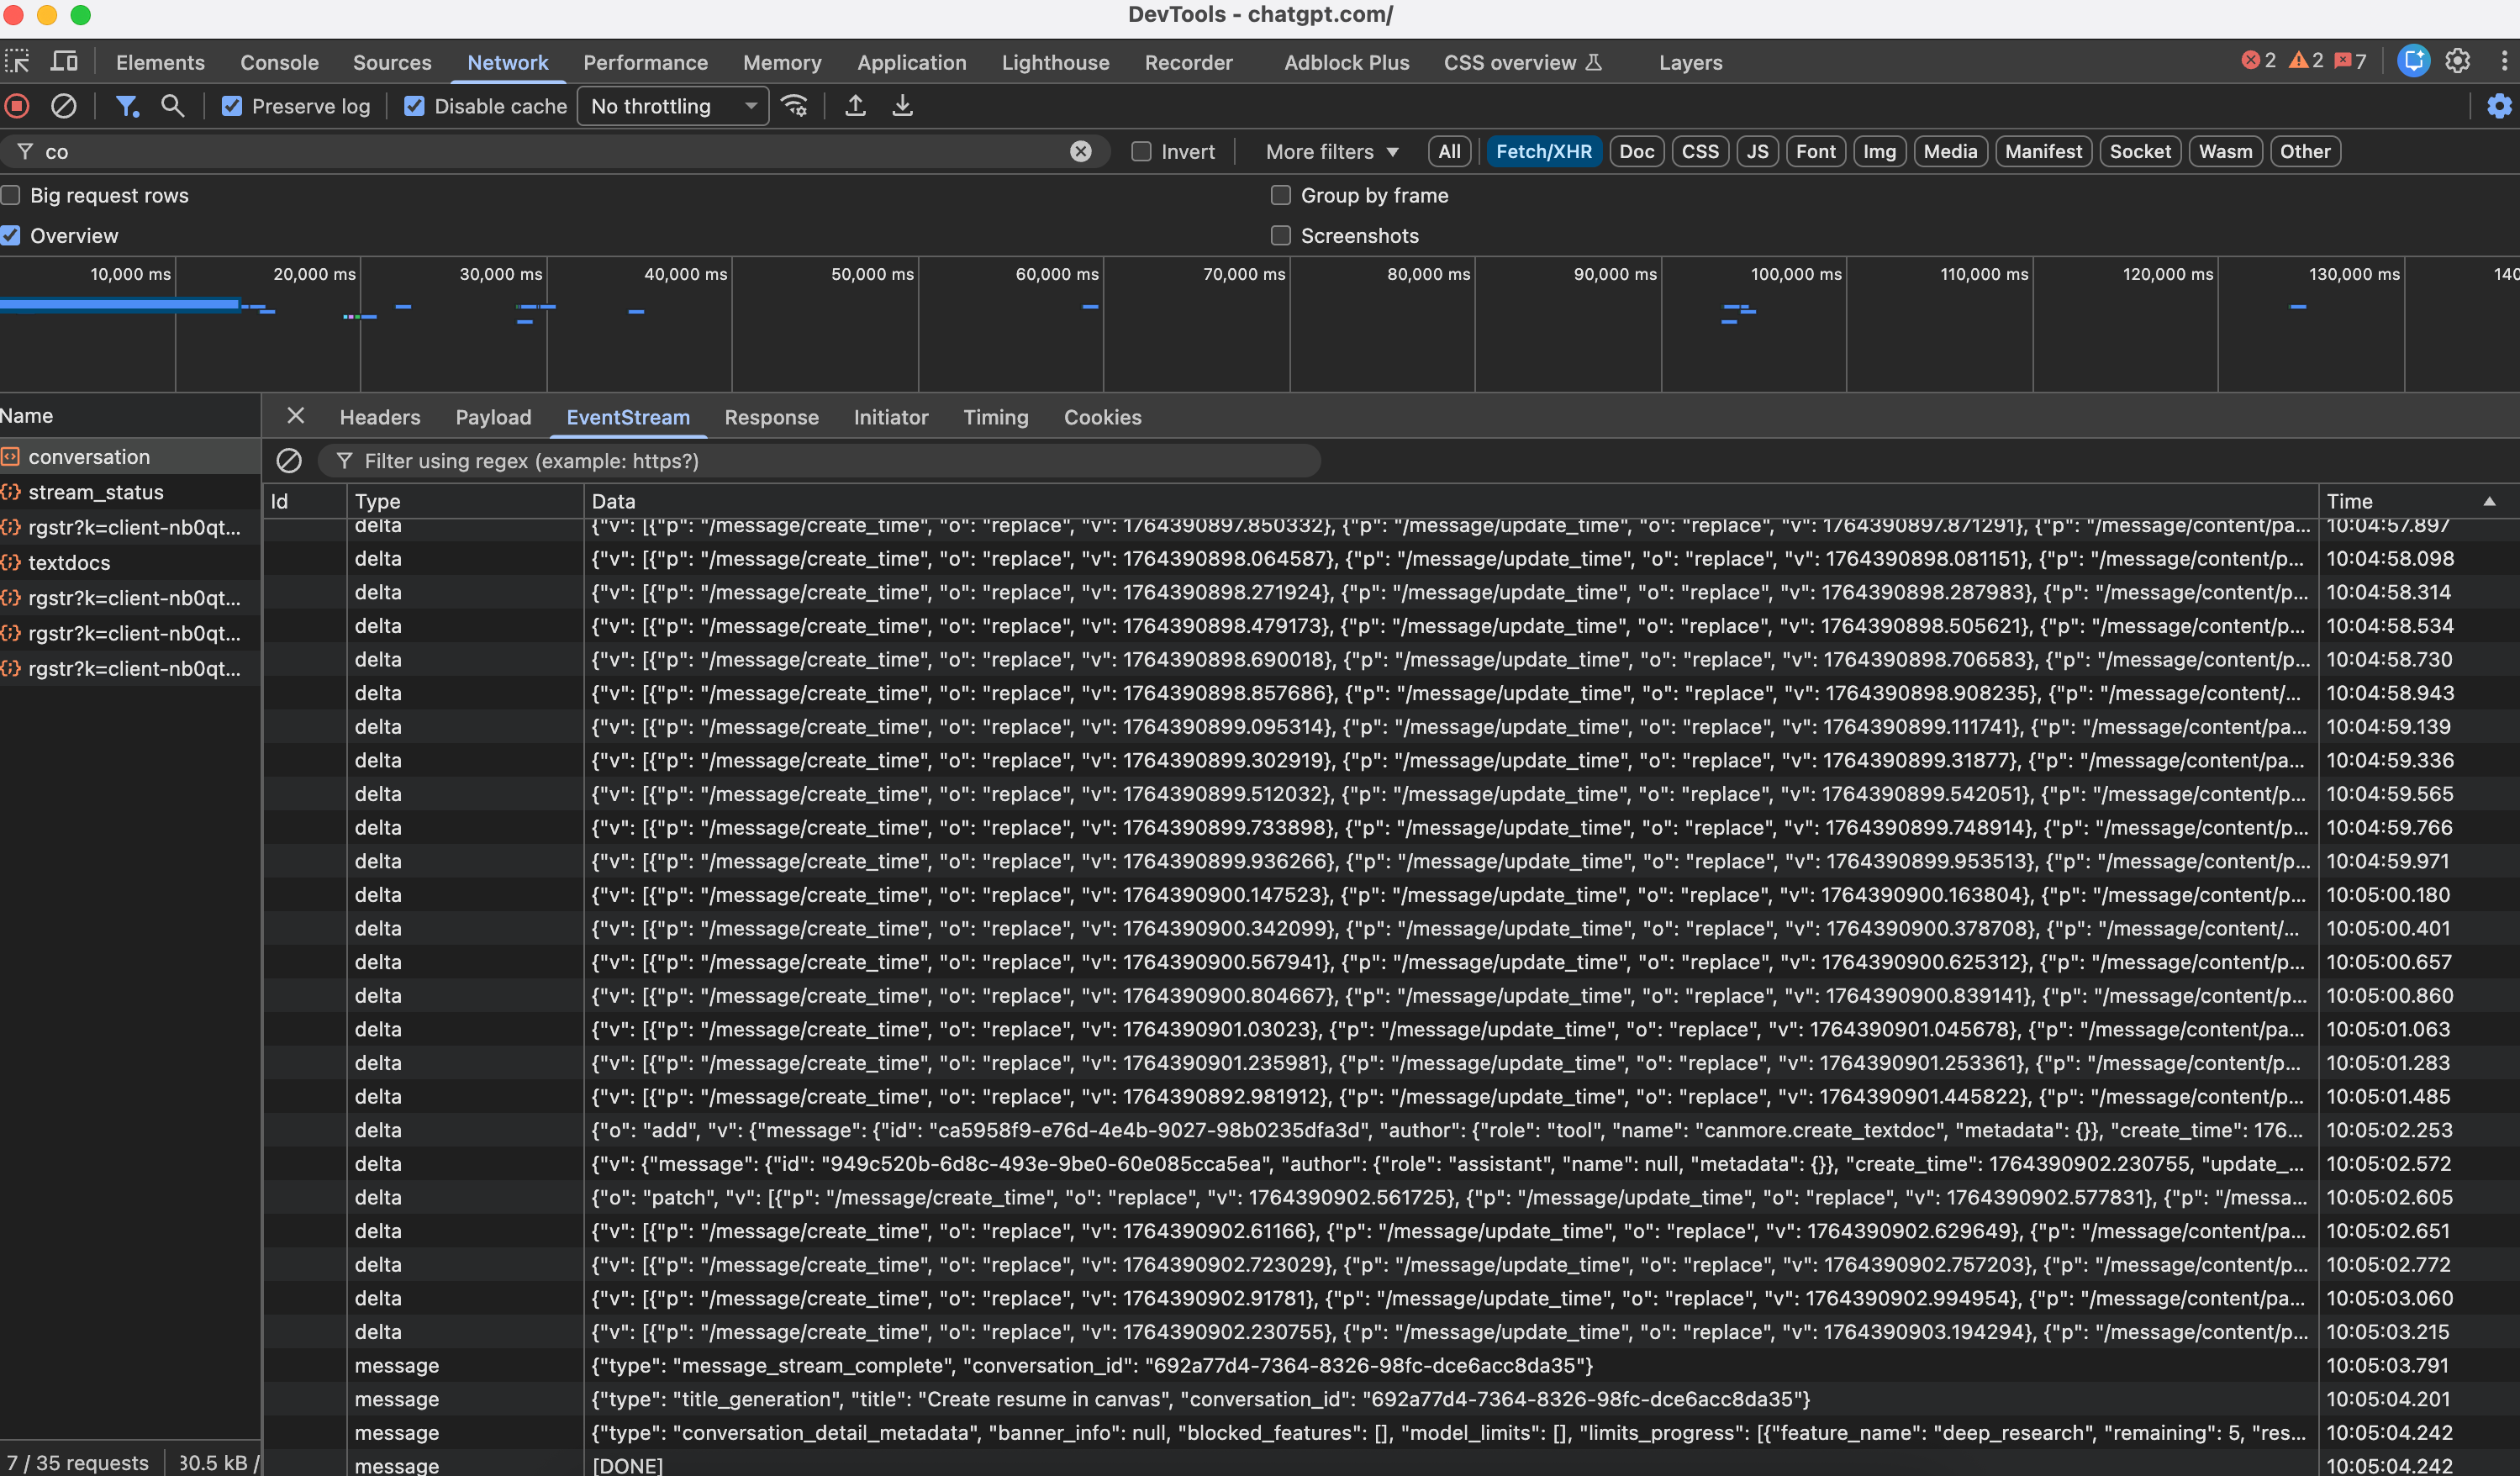The width and height of the screenshot is (2520, 1476).
Task: Open DevTools settings gear icon
Action: (x=2457, y=62)
